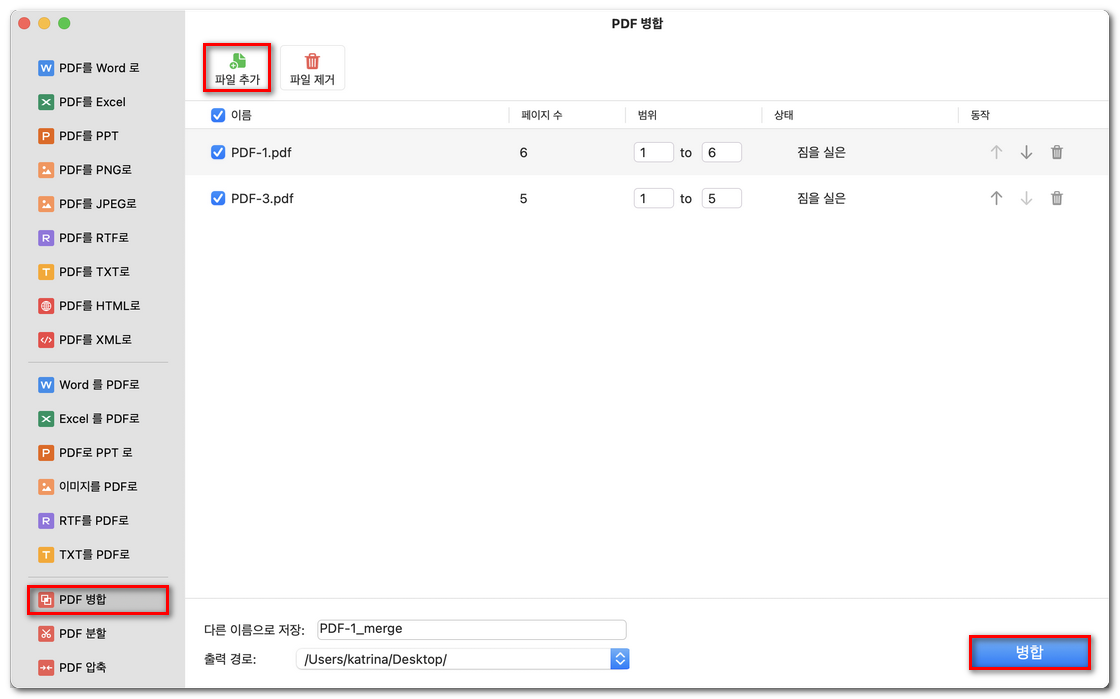Open the 이미지를 PDF로 tool
The image size is (1120, 699).
90,486
